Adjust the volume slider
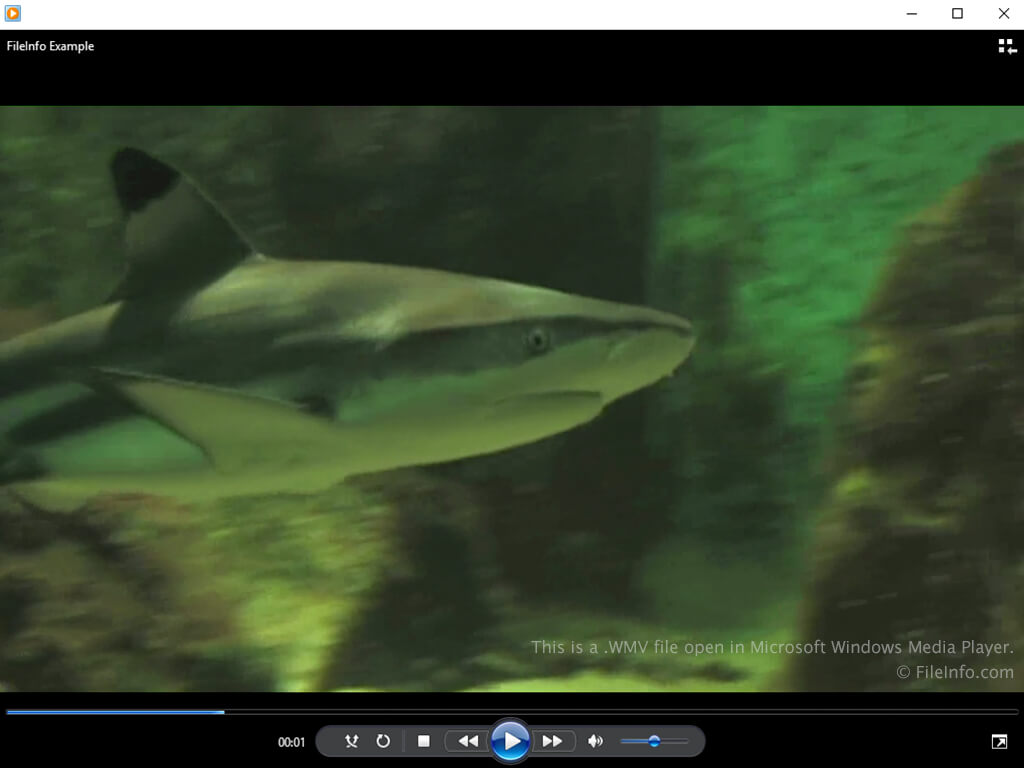Viewport: 1024px width, 768px height. click(654, 741)
